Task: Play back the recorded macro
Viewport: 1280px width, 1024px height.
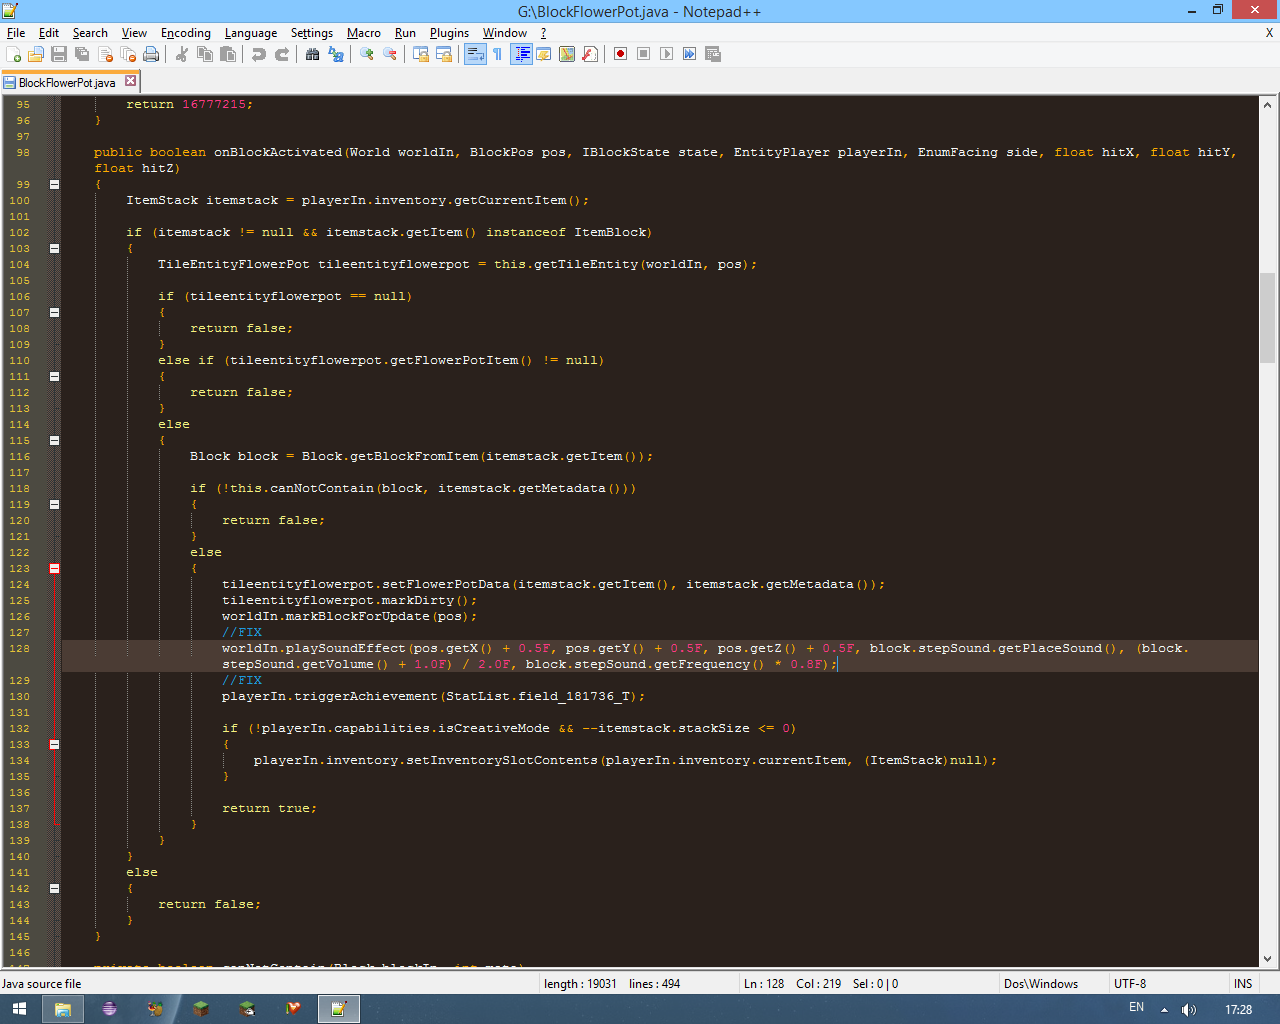Action: tap(666, 54)
